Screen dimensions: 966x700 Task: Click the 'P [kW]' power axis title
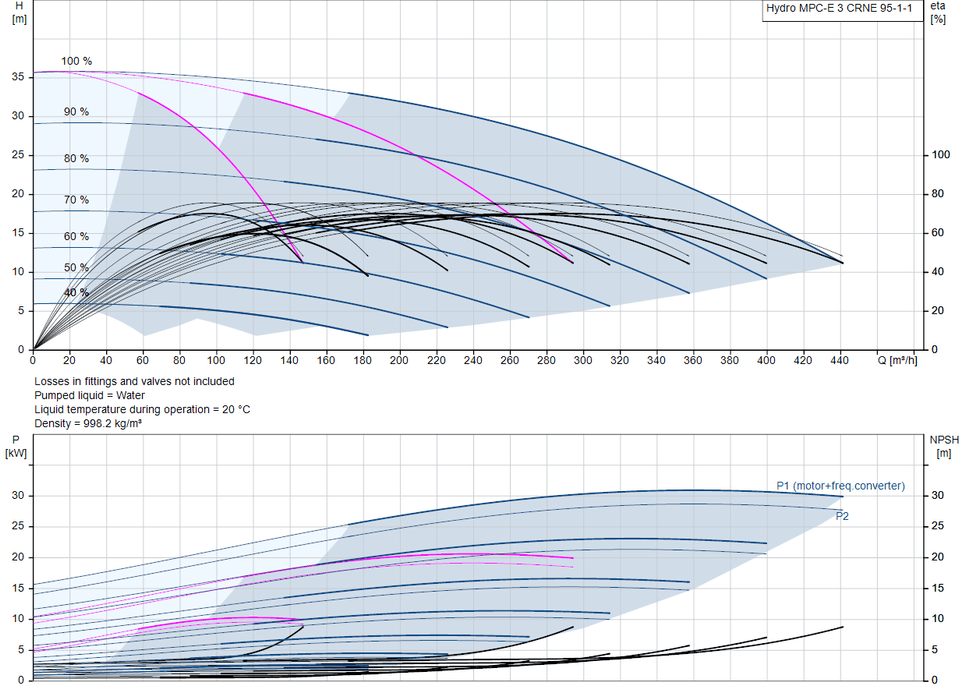point(16,447)
